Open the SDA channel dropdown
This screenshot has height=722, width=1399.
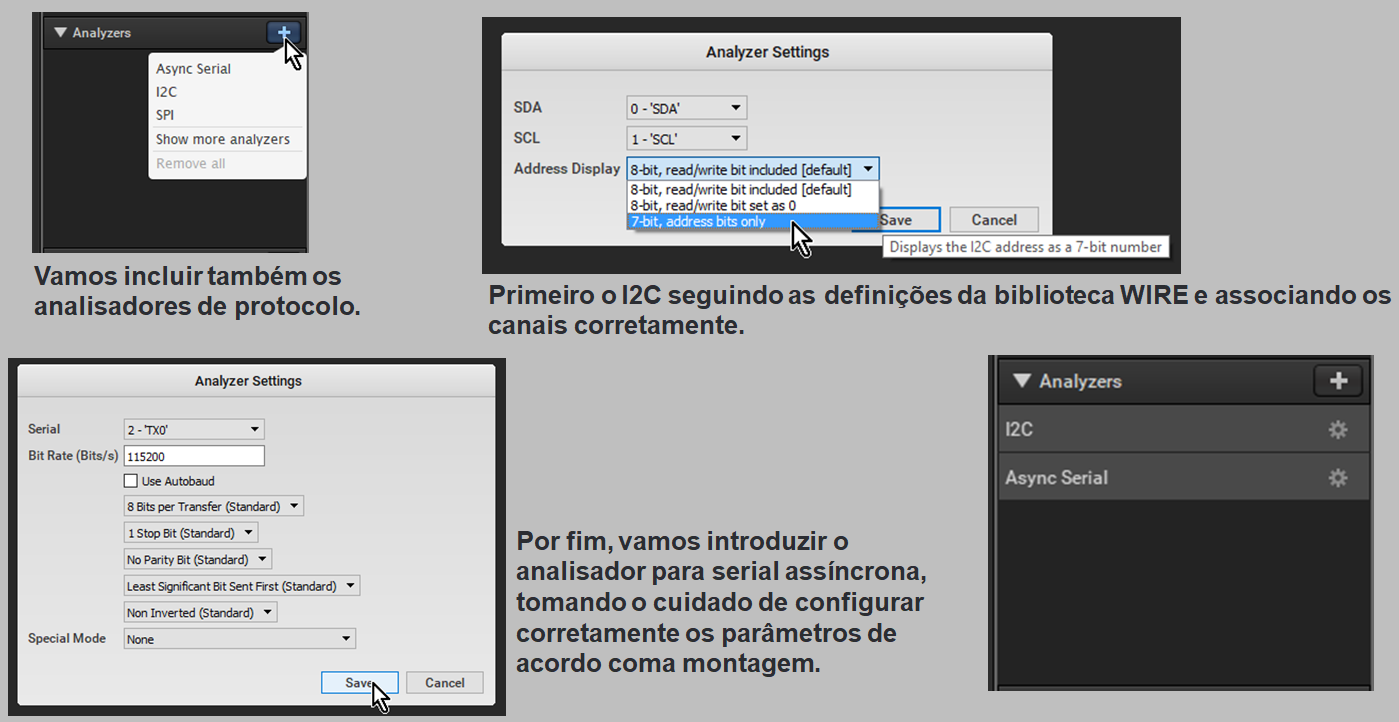pyautogui.click(x=686, y=108)
